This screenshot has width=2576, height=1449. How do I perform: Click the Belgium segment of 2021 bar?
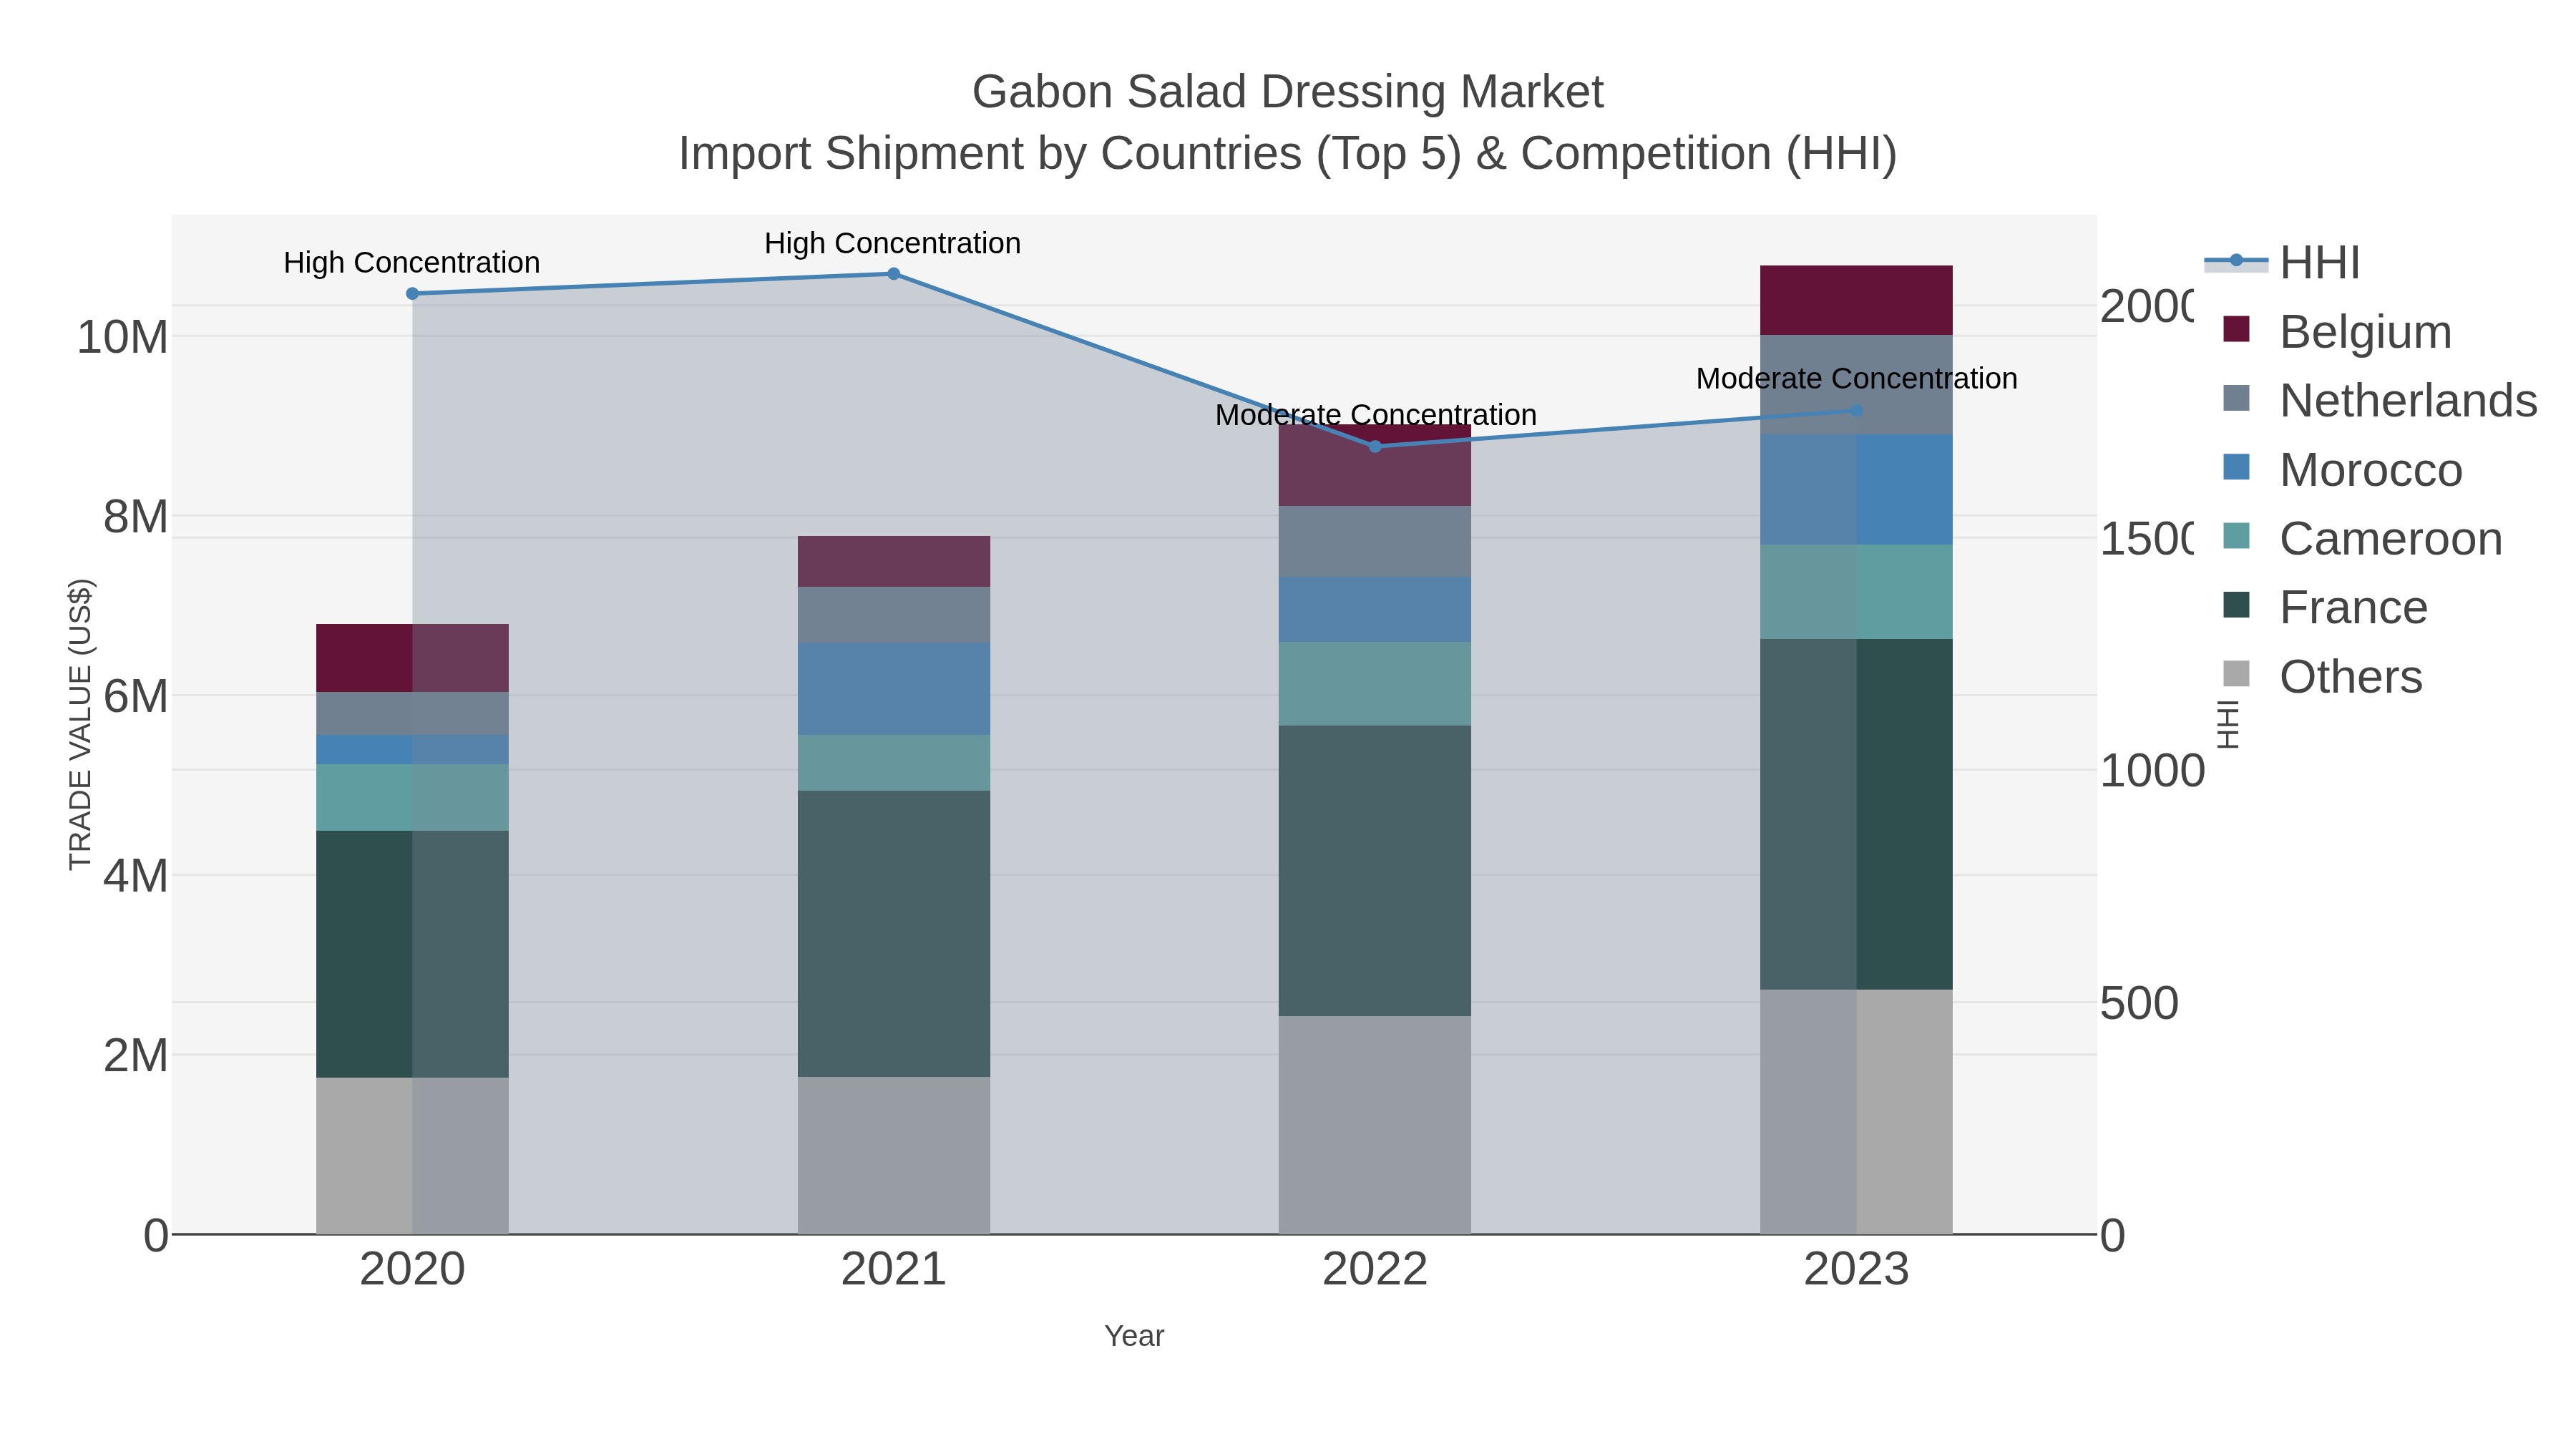tap(894, 561)
